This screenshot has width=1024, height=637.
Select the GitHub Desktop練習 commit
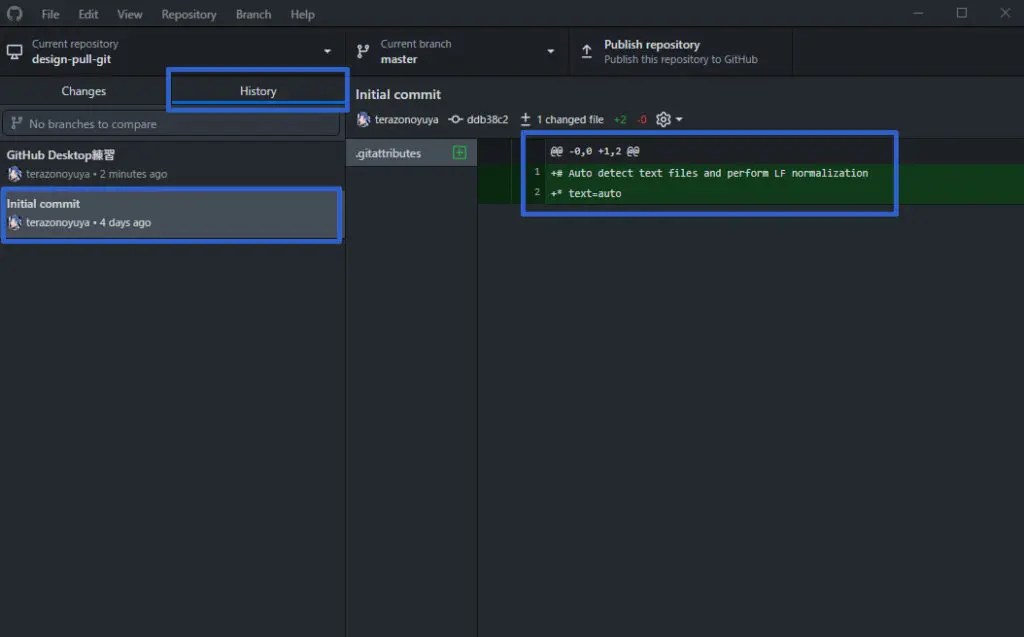tap(172, 164)
